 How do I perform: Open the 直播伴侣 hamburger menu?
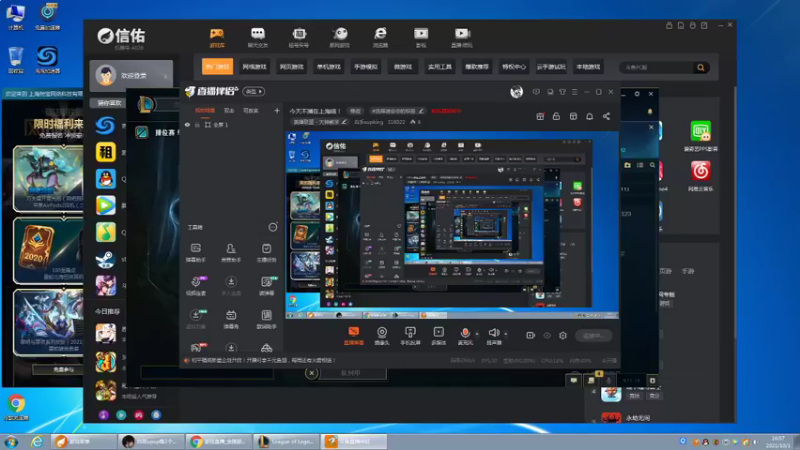(574, 92)
